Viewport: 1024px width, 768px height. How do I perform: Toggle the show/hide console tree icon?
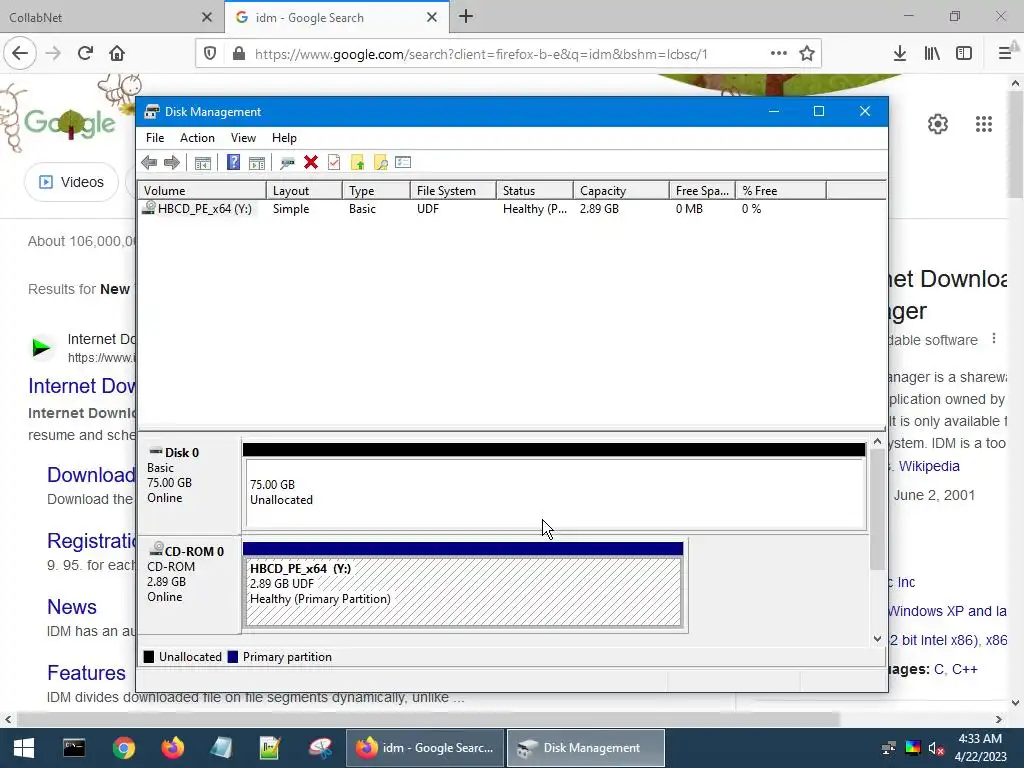coord(203,163)
